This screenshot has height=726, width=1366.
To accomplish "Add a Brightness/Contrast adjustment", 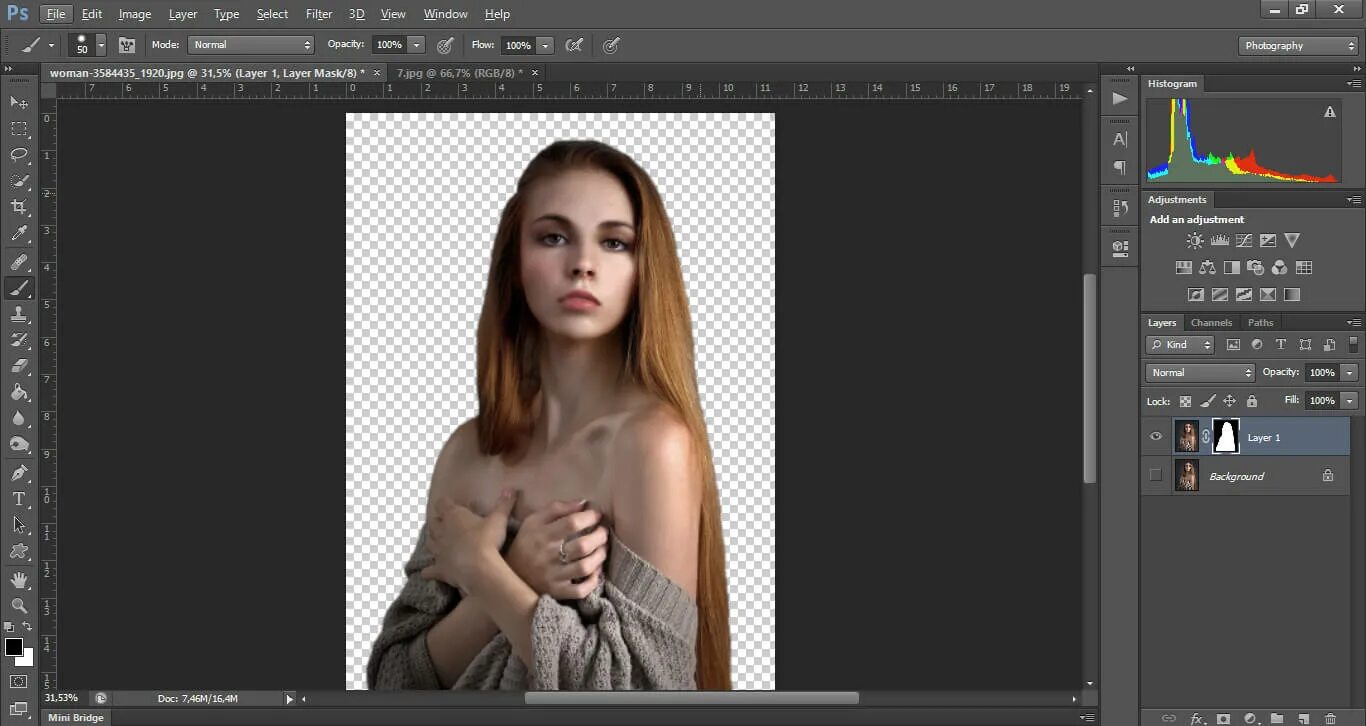I will [x=1195, y=240].
